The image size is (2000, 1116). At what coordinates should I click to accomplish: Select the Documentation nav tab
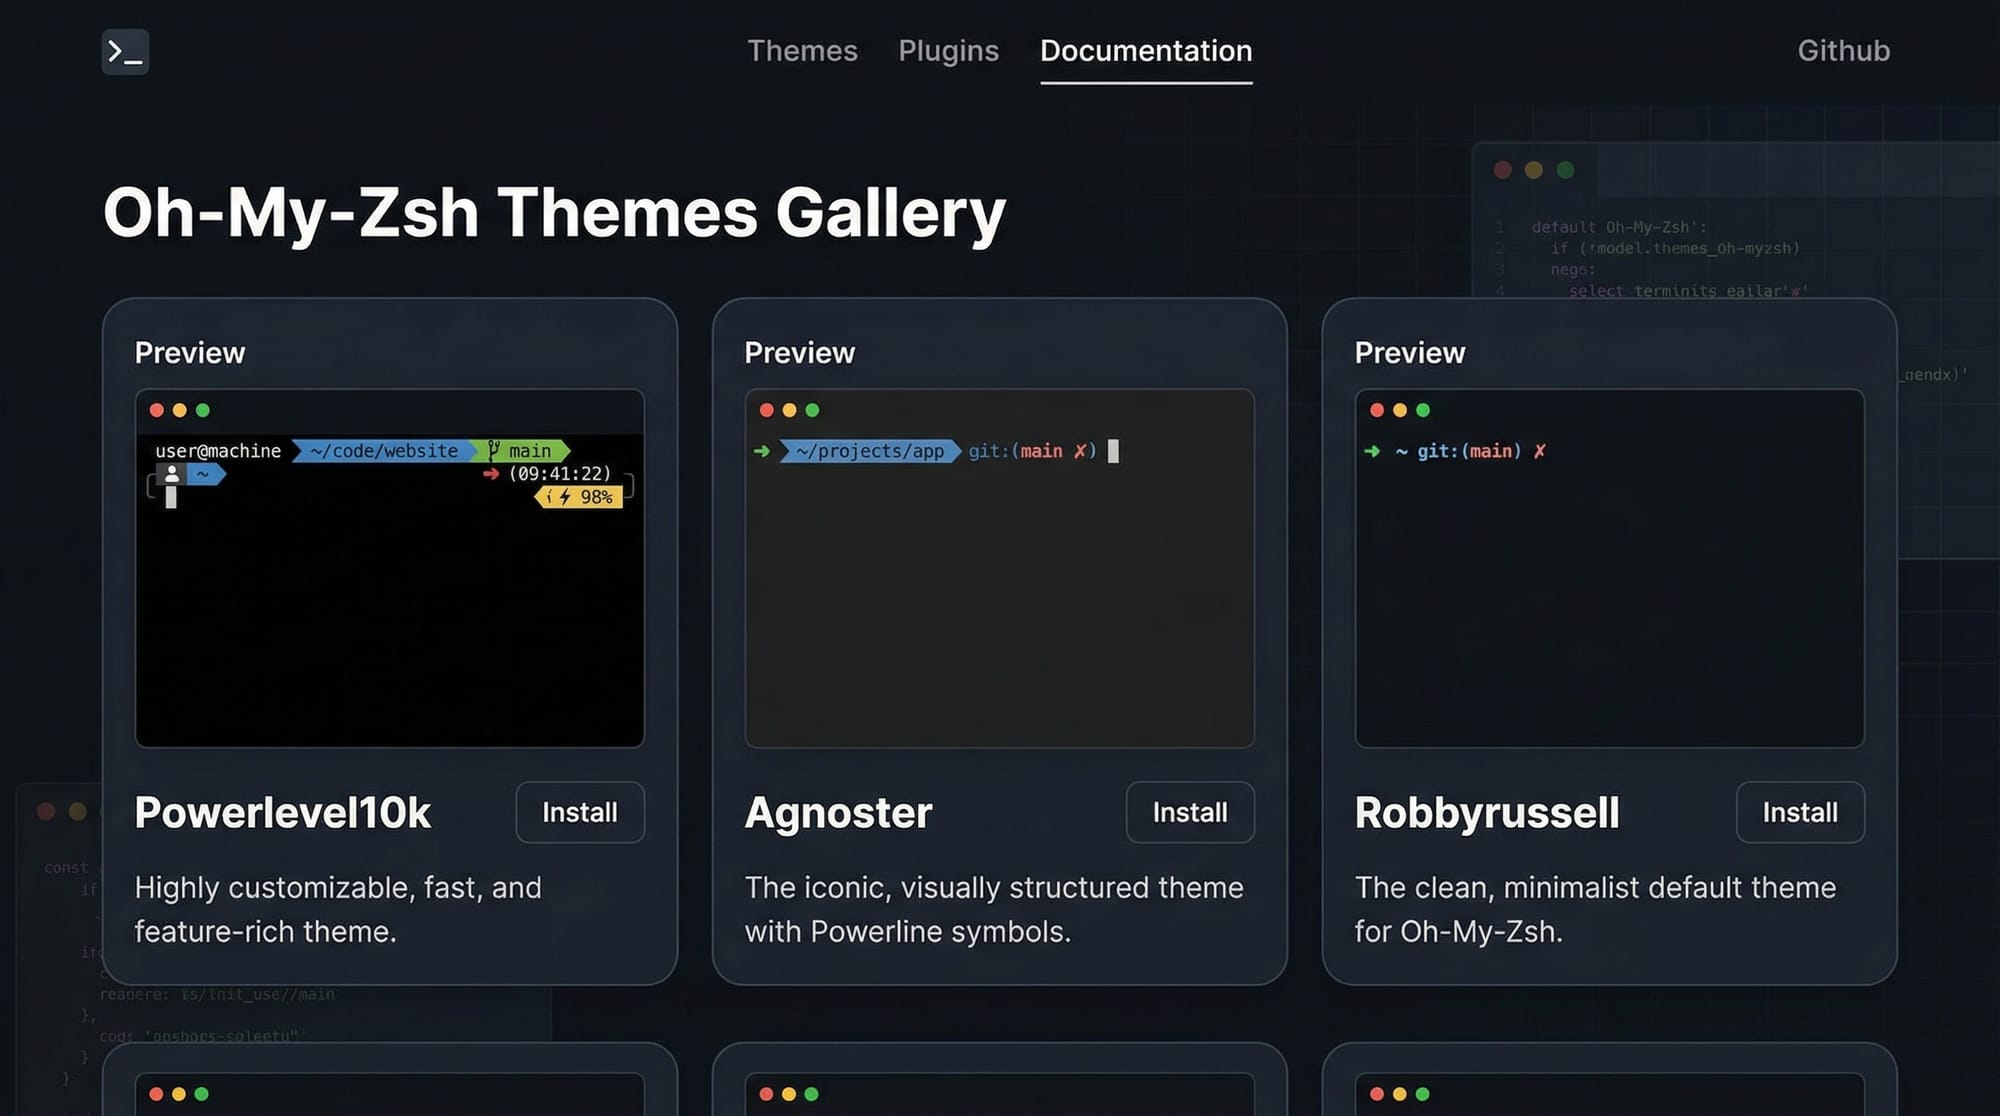[x=1146, y=51]
